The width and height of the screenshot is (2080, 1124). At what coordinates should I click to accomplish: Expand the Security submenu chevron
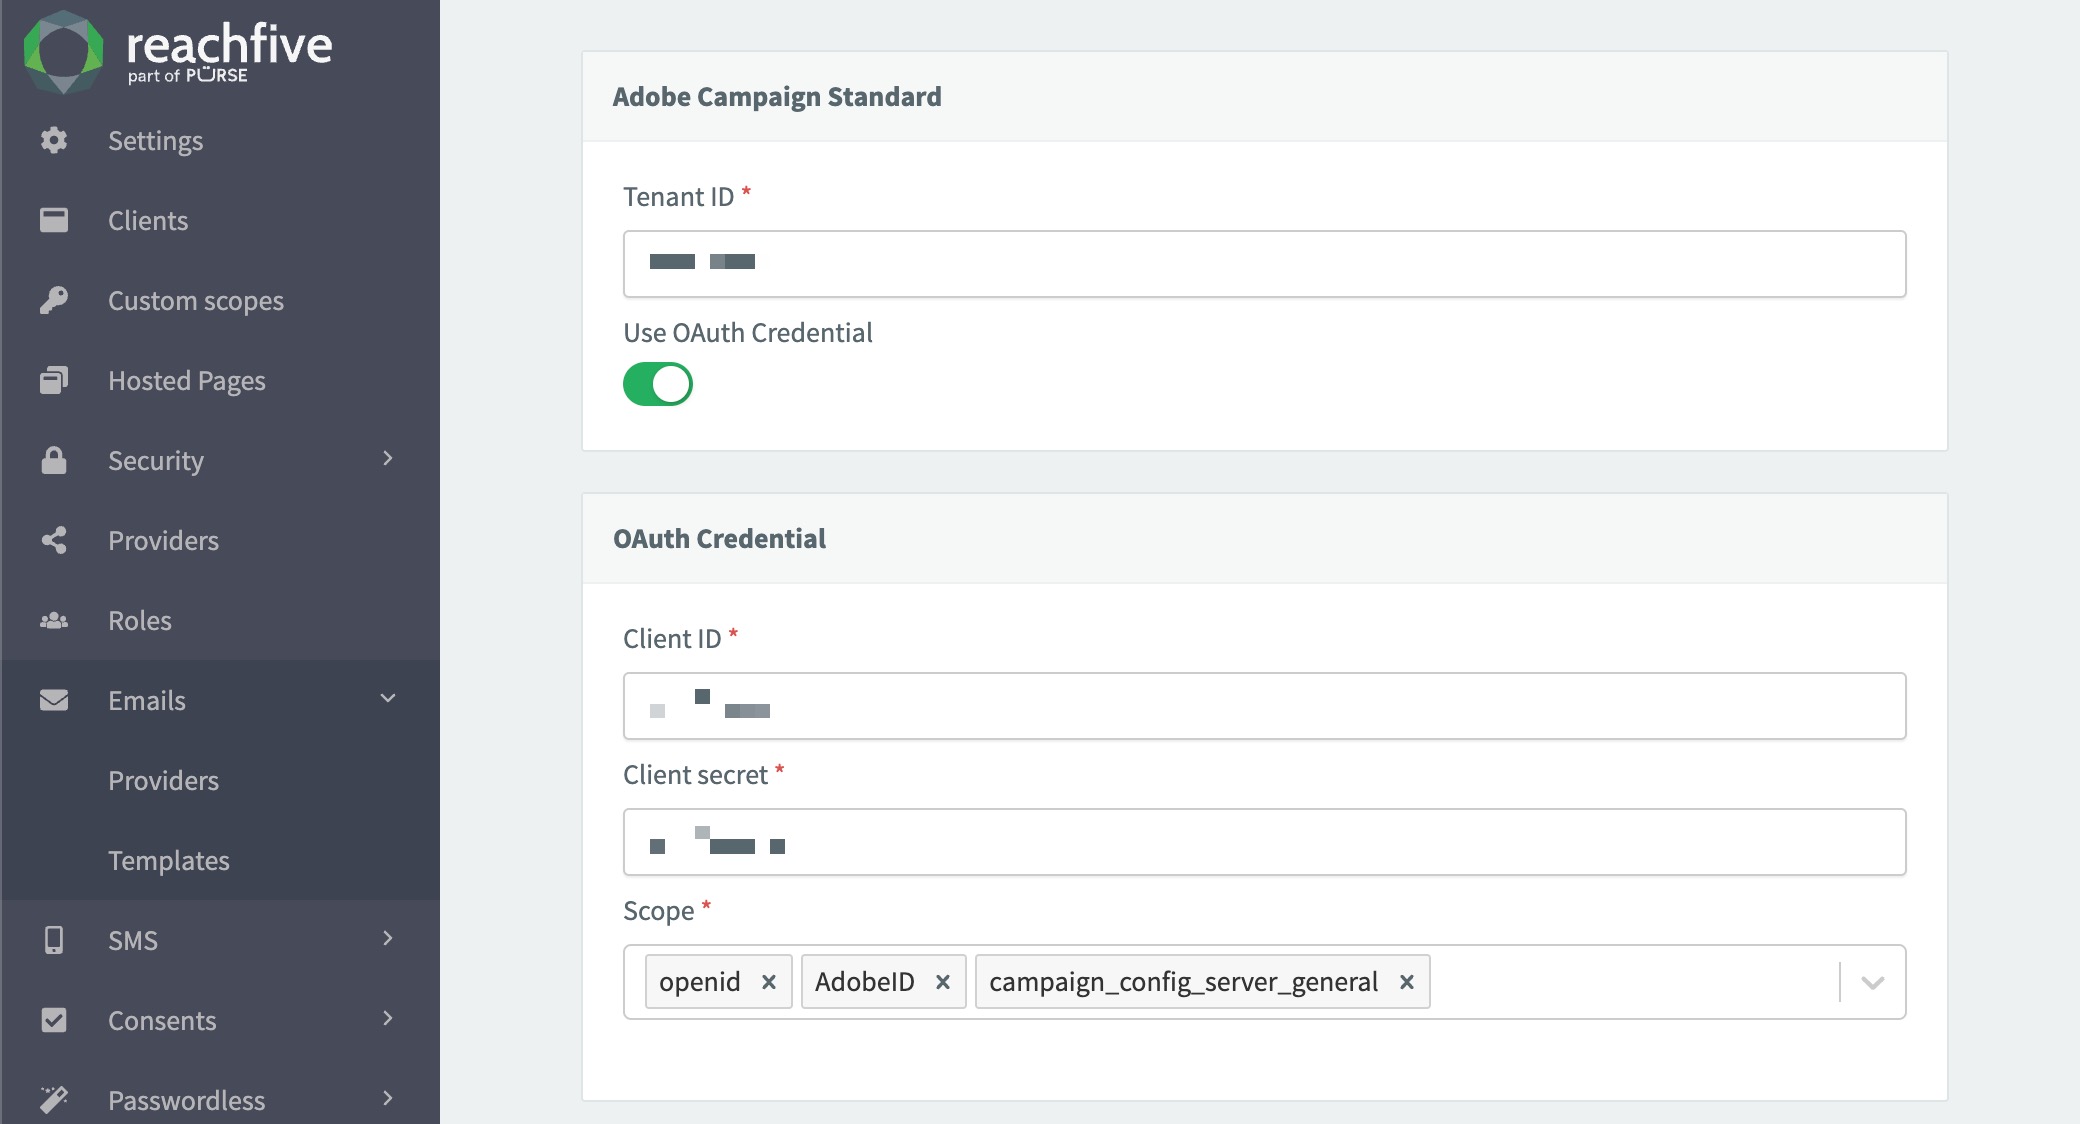click(388, 459)
